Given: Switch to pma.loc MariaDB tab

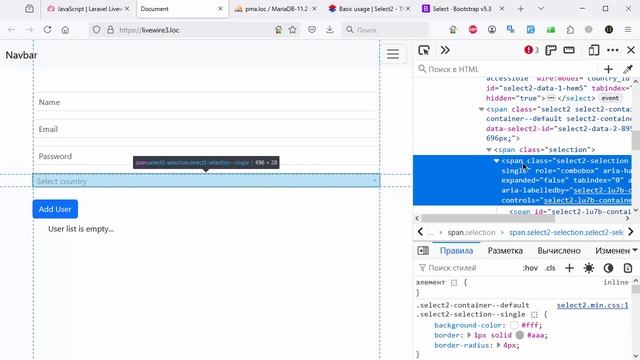Looking at the screenshot, I should pyautogui.click(x=276, y=9).
